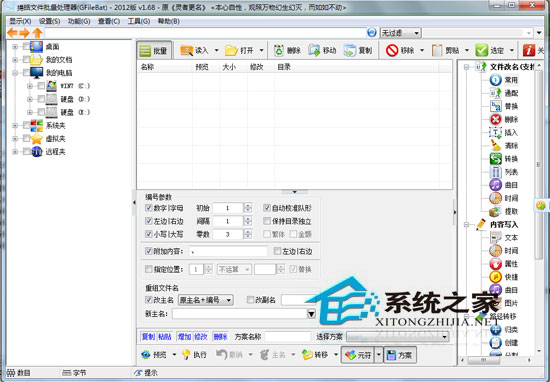Select the 批量 toolbar button
Image resolution: width=550 pixels, height=382 pixels.
tap(154, 51)
